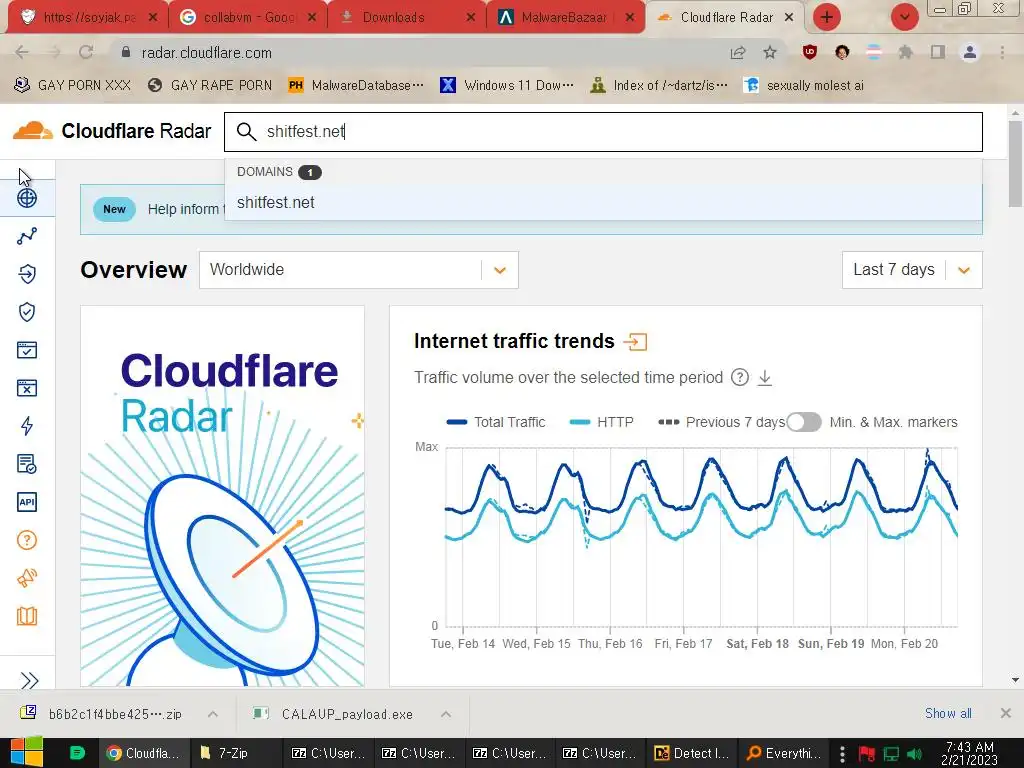Viewport: 1024px width, 768px height.
Task: Go back with the browser Back arrow
Action: coord(22,52)
